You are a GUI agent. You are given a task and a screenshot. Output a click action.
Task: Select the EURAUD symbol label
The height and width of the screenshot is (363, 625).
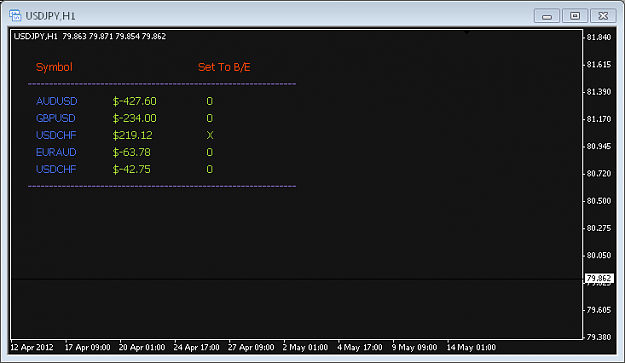coord(56,152)
